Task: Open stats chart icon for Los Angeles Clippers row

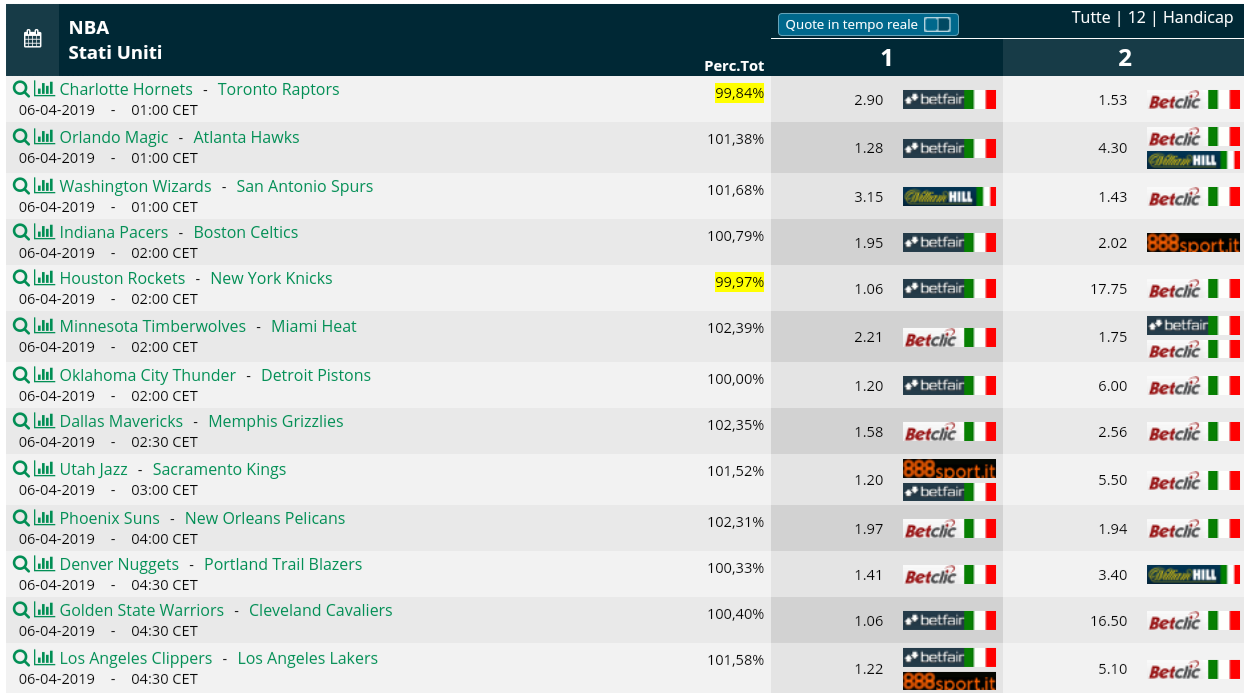Action: [x=44, y=657]
